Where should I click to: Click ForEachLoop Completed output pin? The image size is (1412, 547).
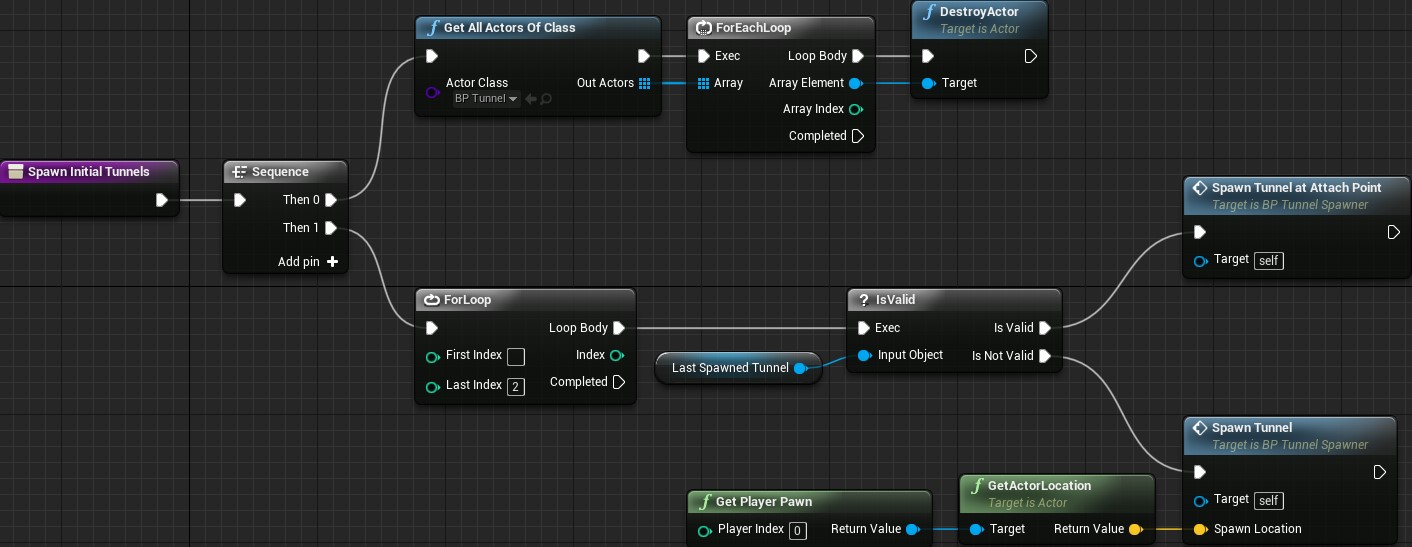857,136
